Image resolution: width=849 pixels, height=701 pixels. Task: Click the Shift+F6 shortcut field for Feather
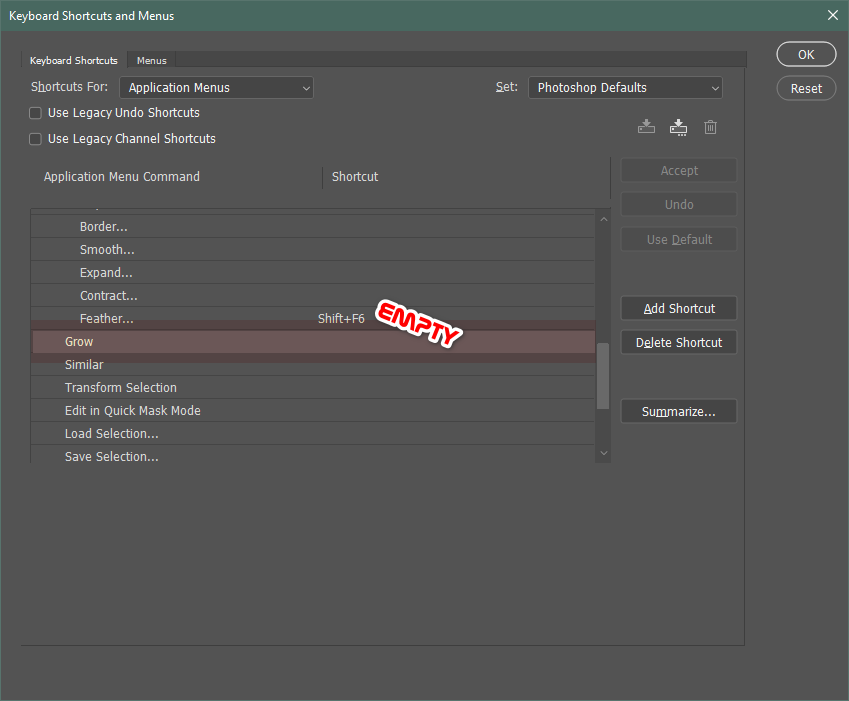(339, 318)
